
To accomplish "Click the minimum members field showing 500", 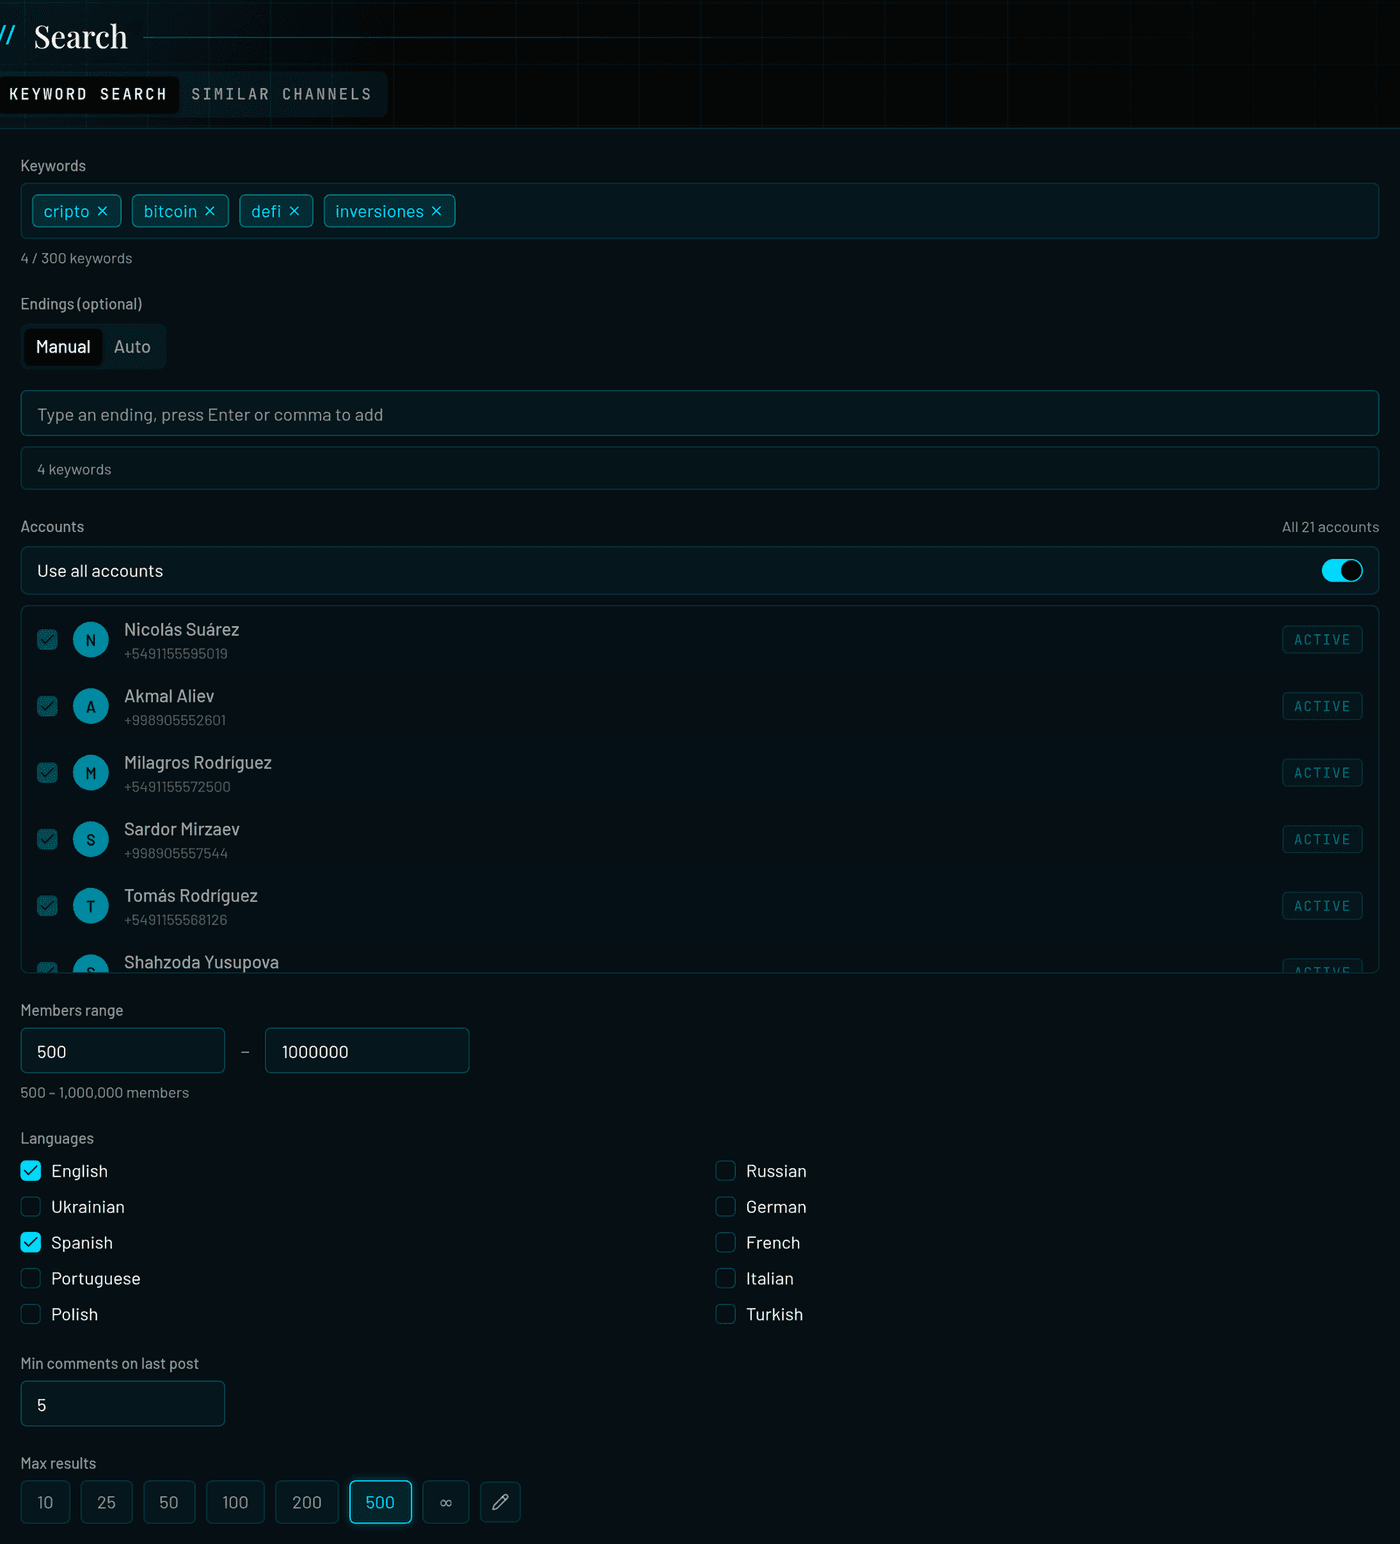I will pyautogui.click(x=123, y=1051).
